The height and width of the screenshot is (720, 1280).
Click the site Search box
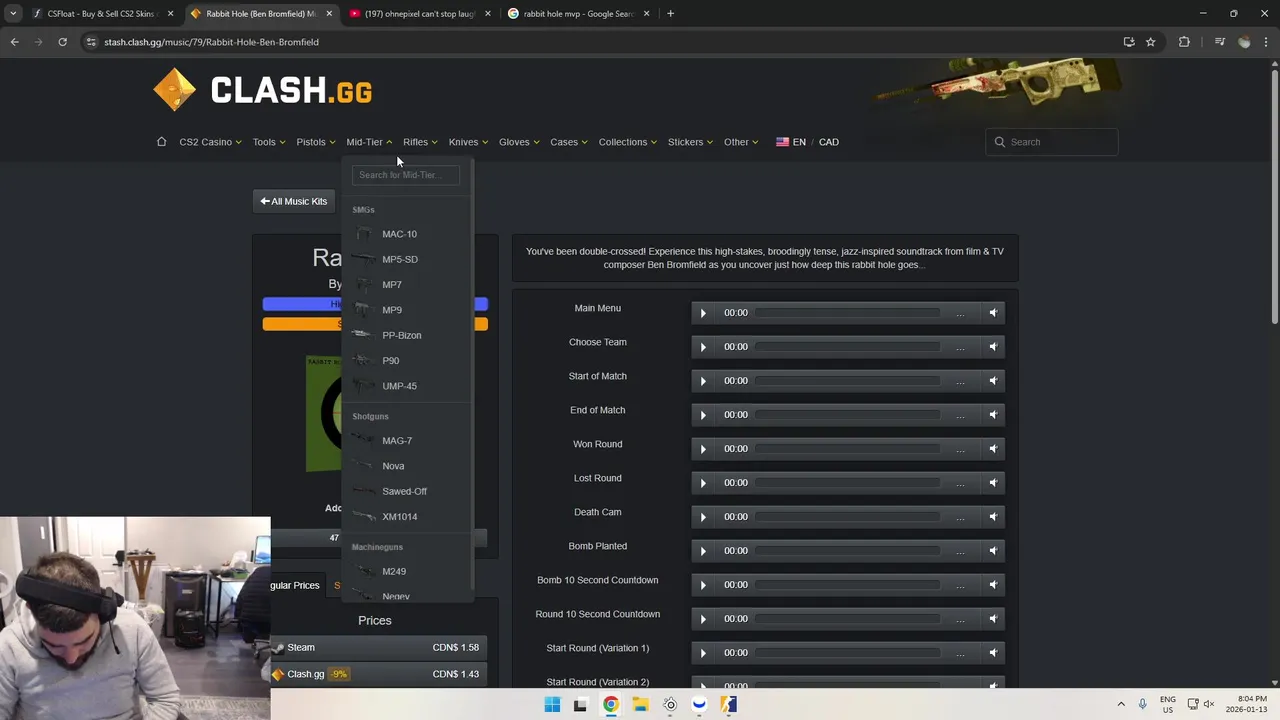1051,142
